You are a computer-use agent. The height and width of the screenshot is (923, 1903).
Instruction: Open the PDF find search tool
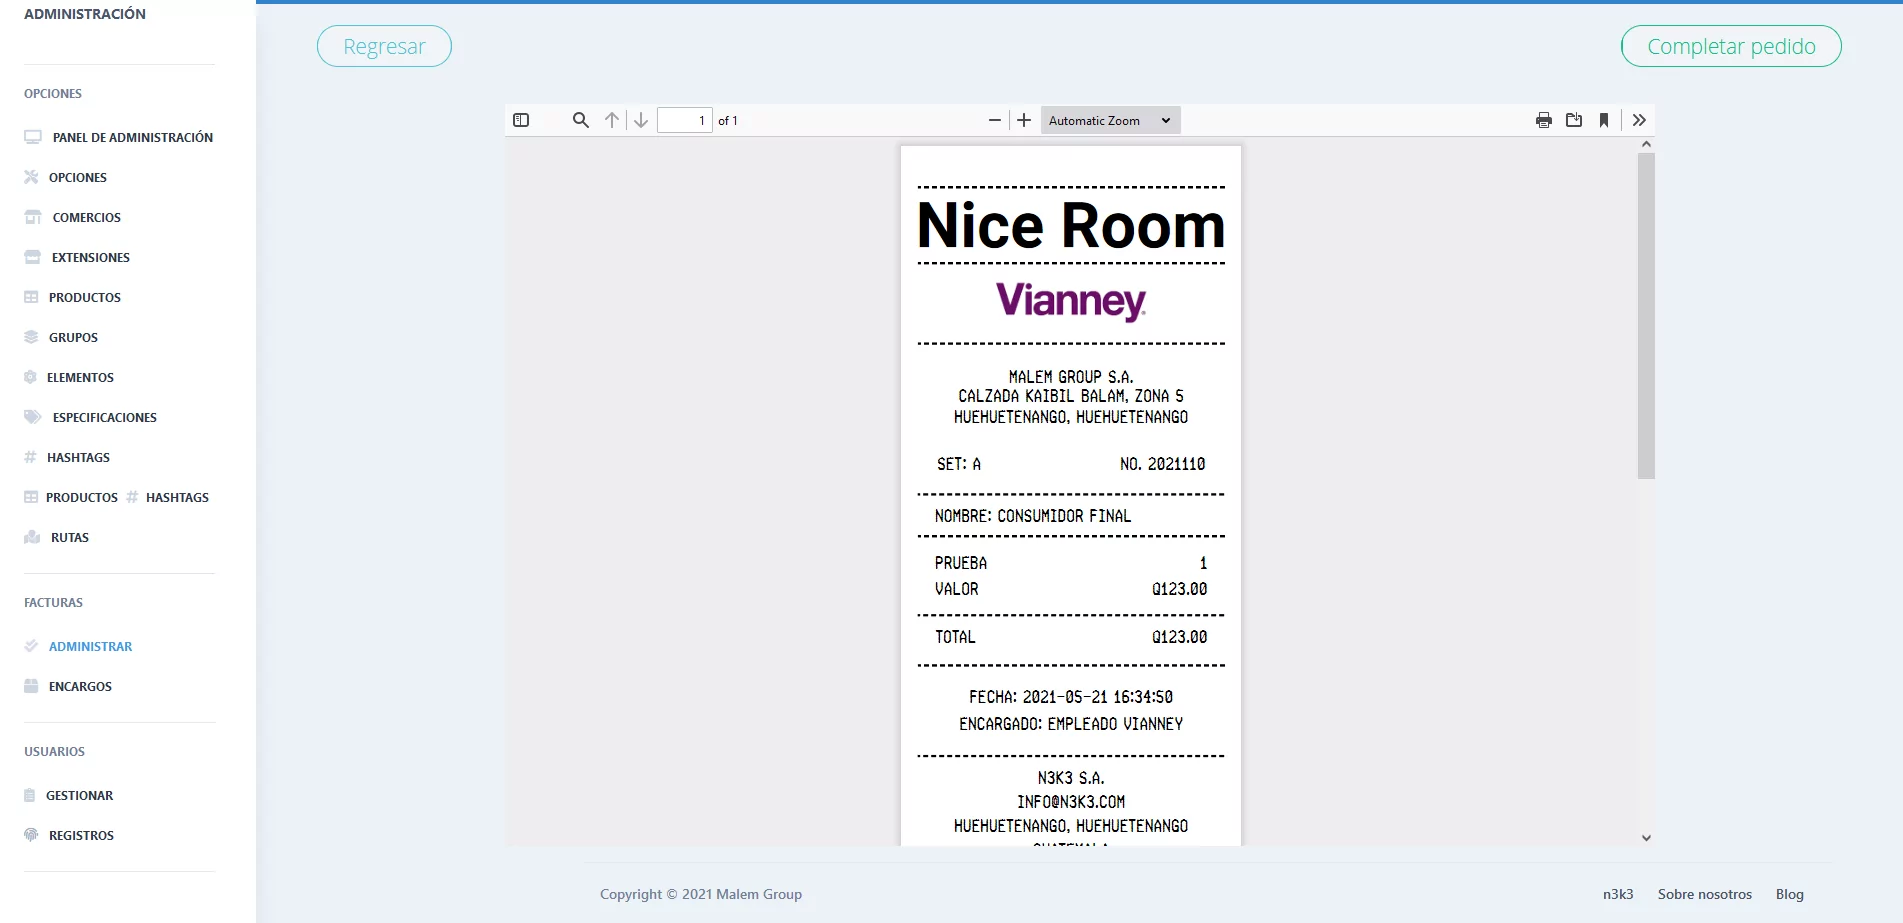click(580, 120)
